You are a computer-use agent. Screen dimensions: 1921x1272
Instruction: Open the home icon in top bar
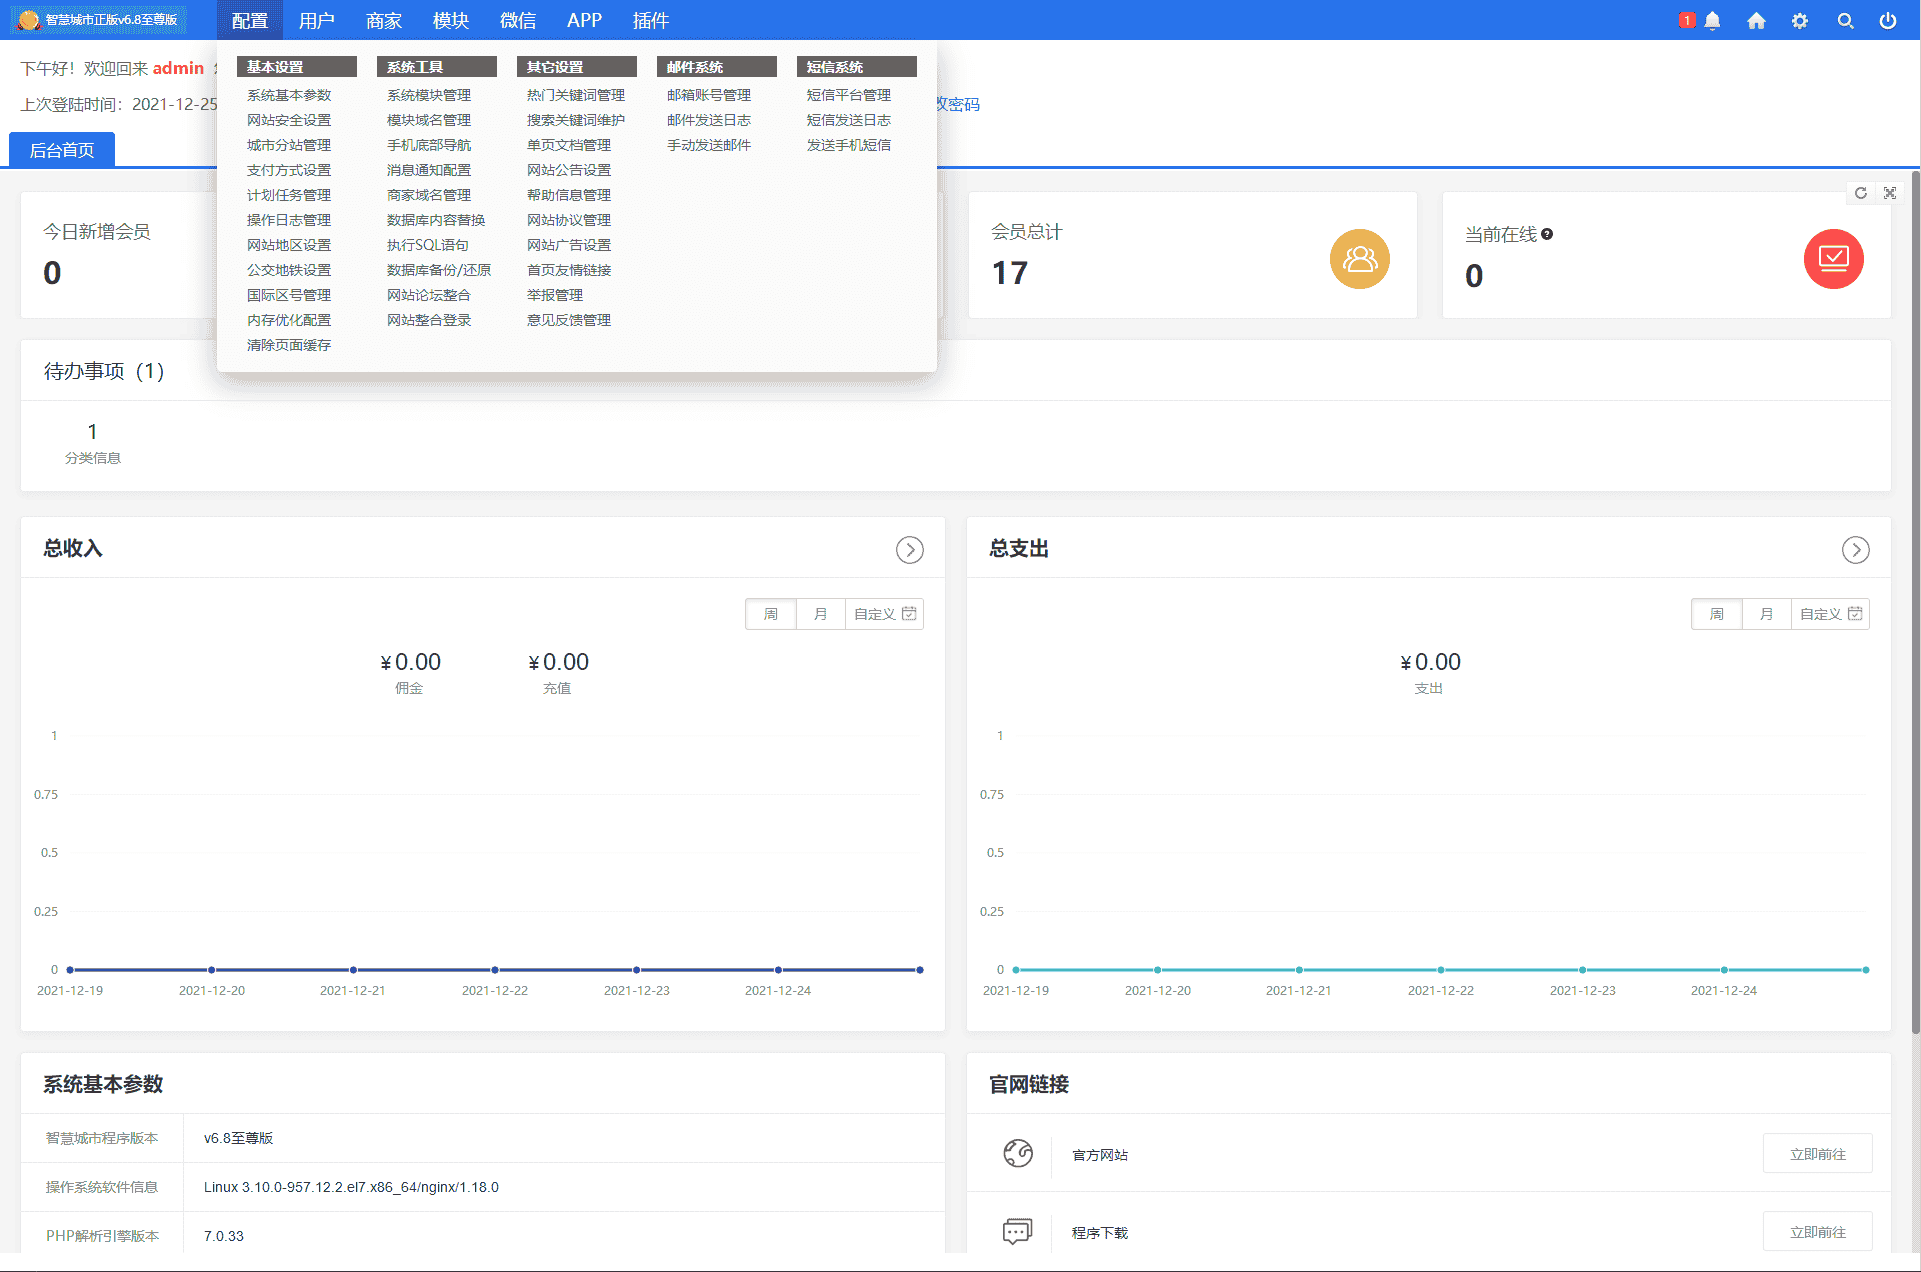tap(1756, 20)
